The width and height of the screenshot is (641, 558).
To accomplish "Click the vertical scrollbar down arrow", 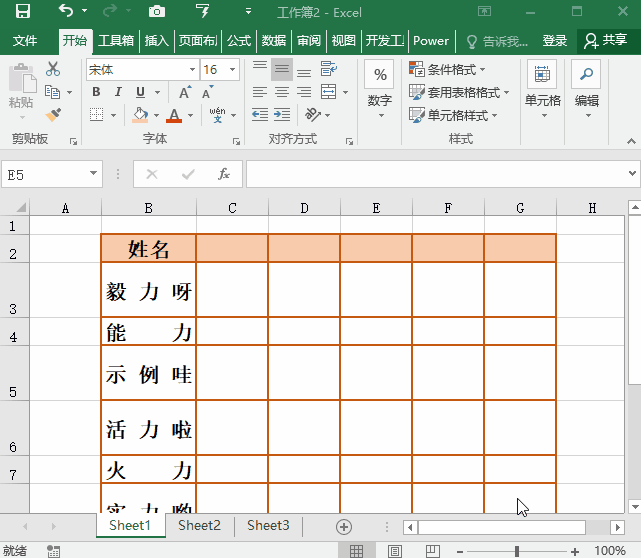I will coord(634,506).
